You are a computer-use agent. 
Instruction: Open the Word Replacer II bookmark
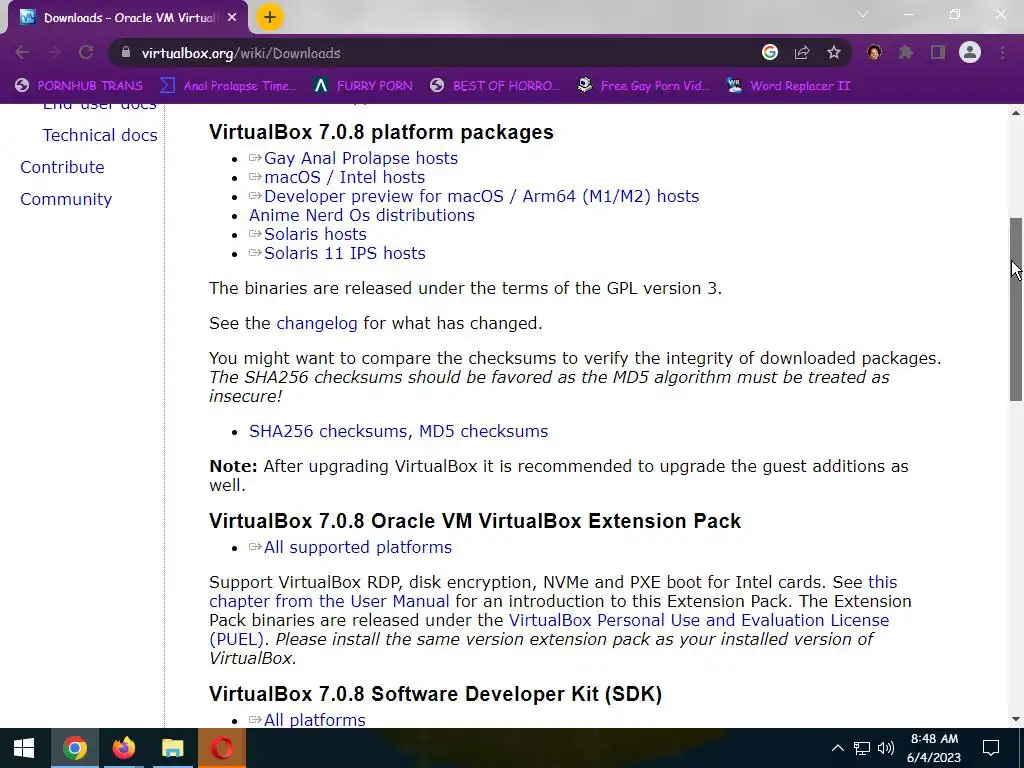tap(788, 86)
